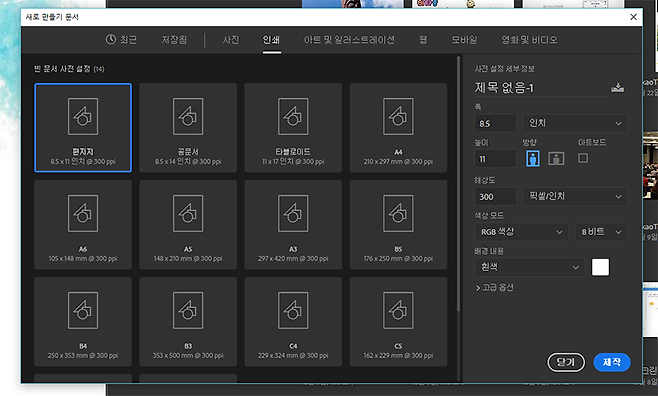Image resolution: width=658 pixels, height=396 pixels.
Task: Click the clock icon on 최근 tab
Action: click(111, 39)
